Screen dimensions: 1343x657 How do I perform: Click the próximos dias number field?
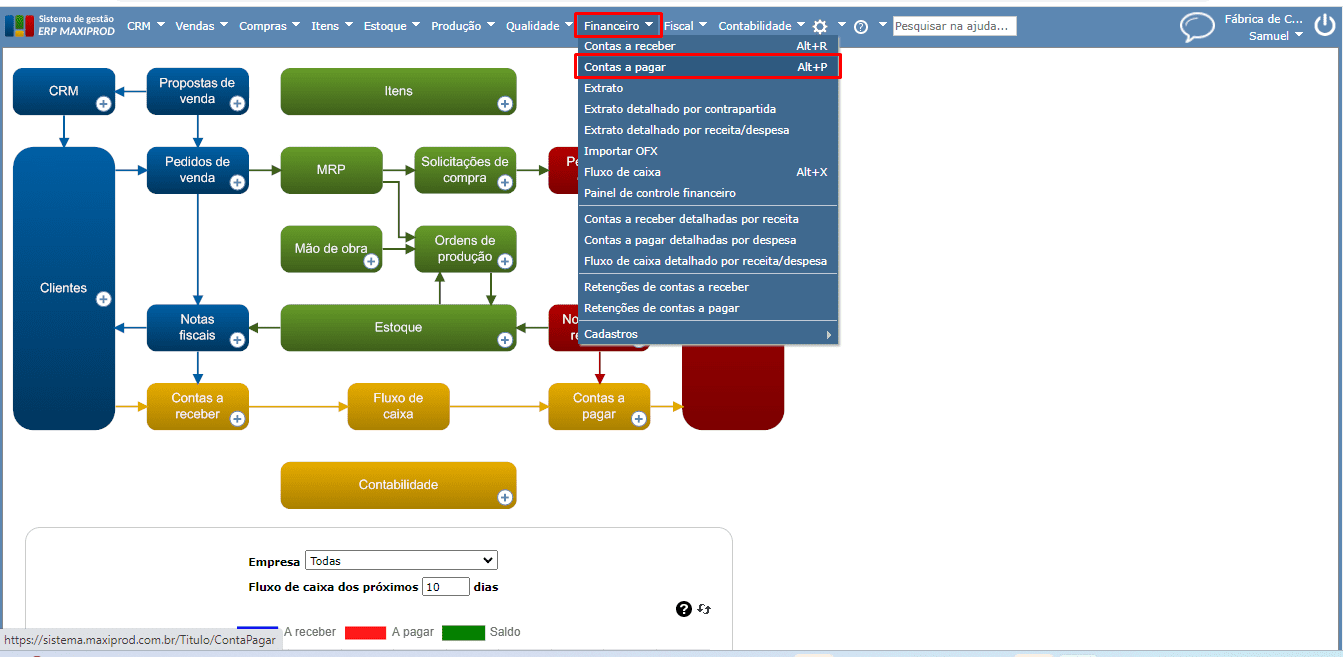pos(446,587)
